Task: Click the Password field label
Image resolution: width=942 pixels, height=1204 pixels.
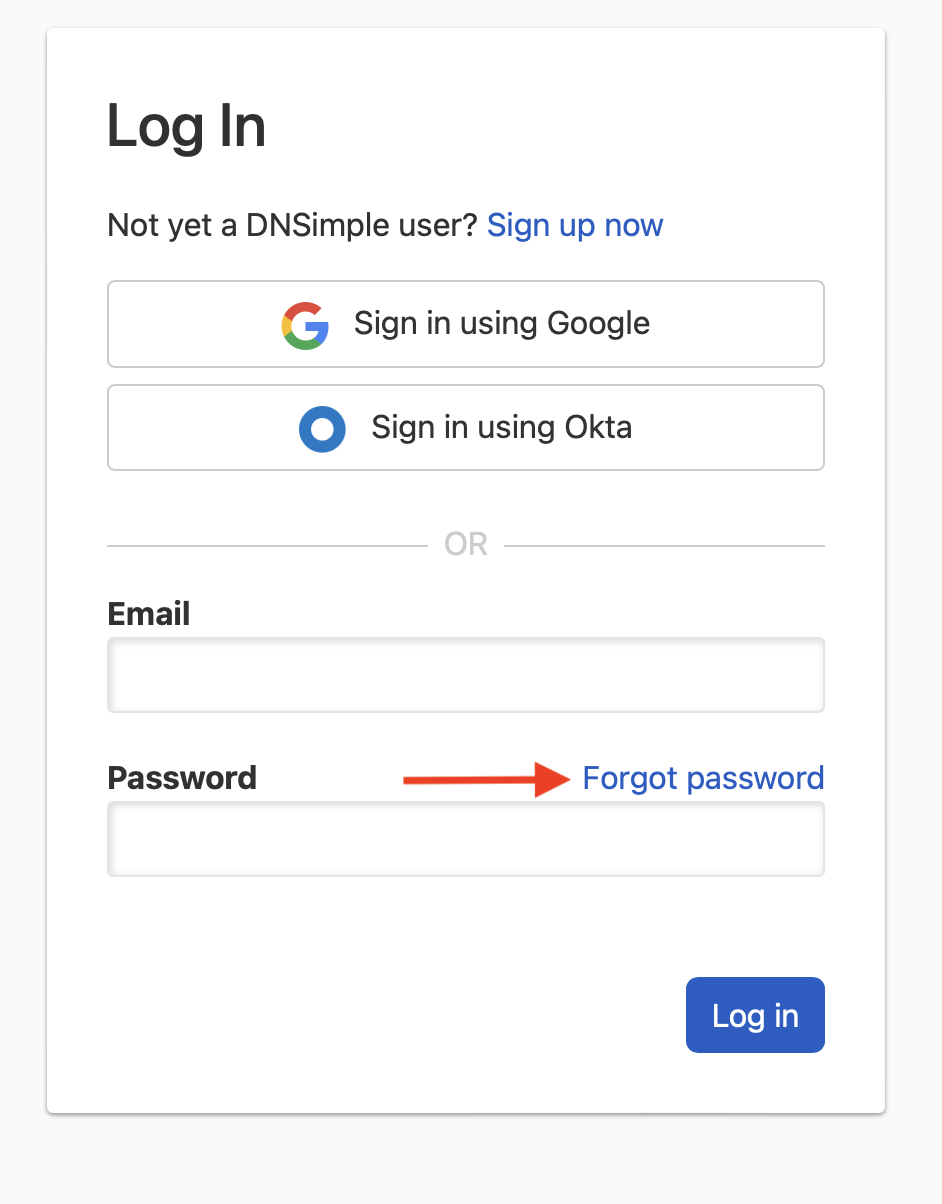Action: tap(182, 778)
